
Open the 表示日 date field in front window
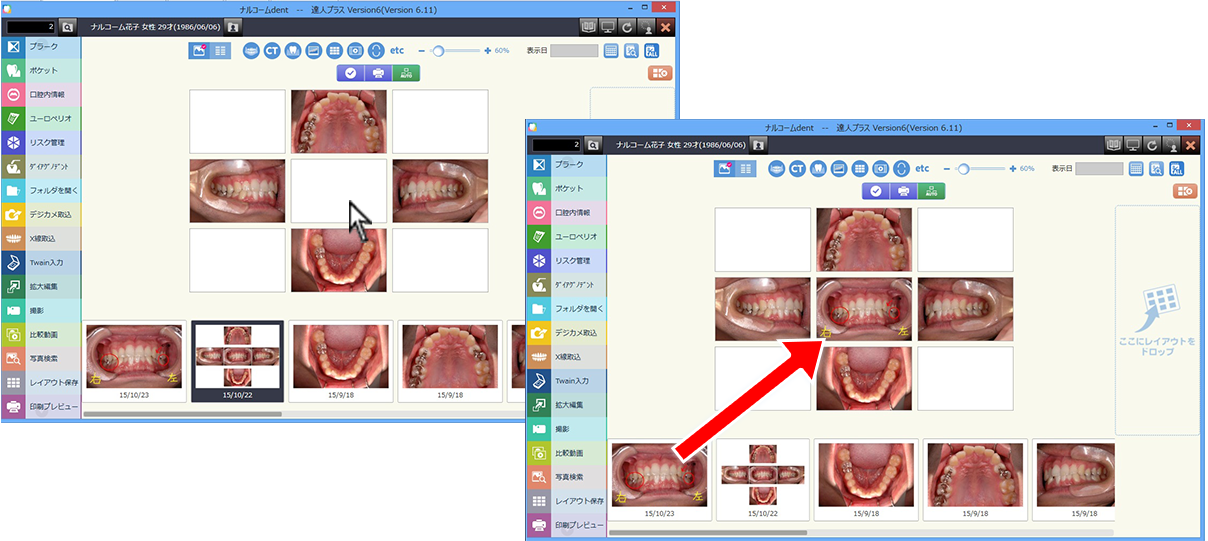pos(1099,168)
